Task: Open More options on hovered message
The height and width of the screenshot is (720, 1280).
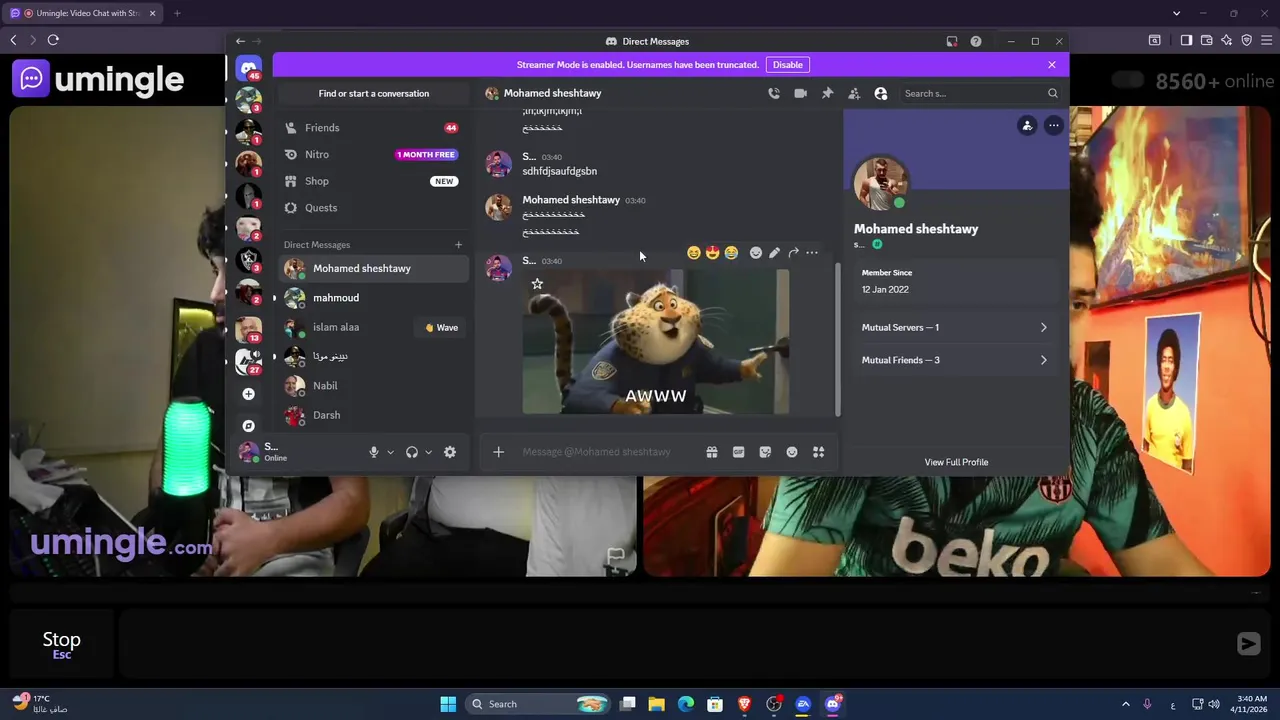Action: 812,253
